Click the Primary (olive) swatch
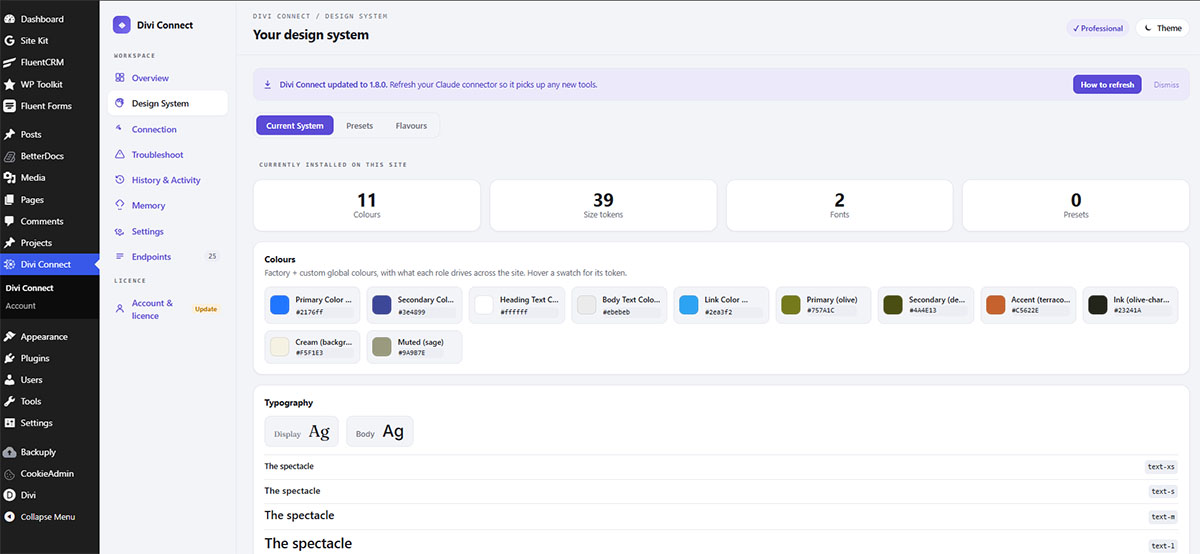 point(790,305)
